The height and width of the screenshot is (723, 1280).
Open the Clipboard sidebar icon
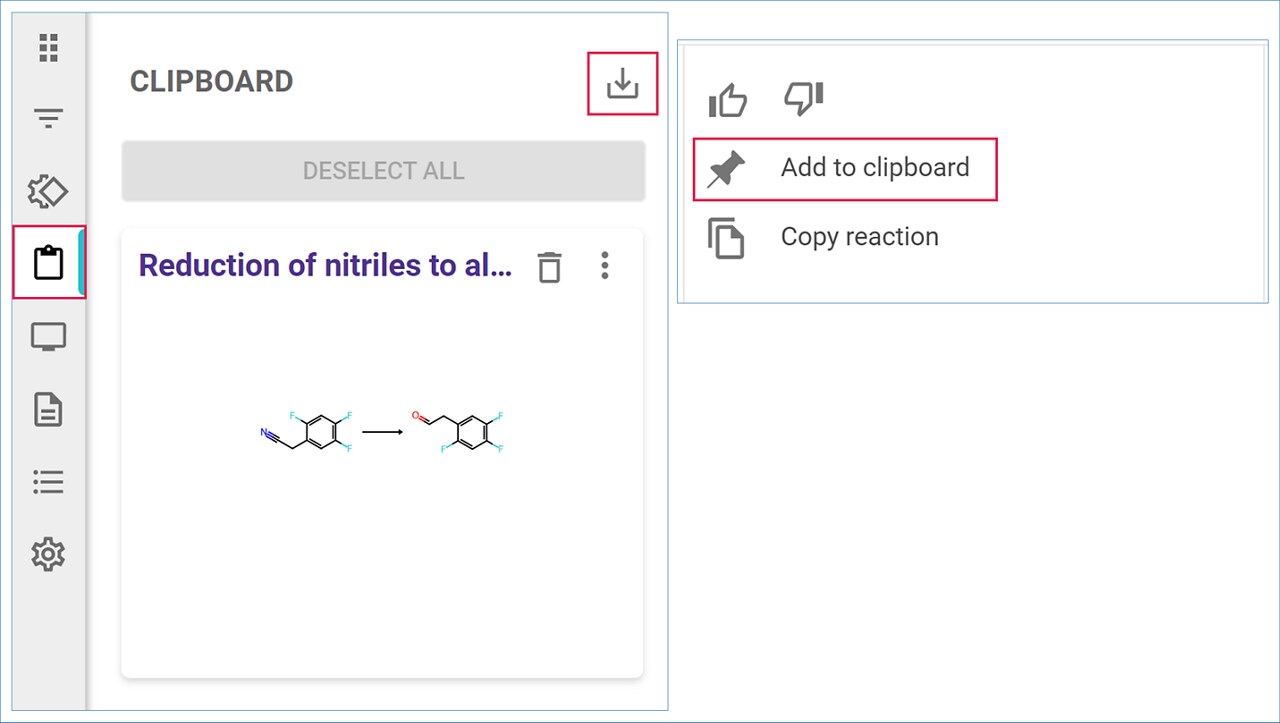pyautogui.click(x=48, y=263)
